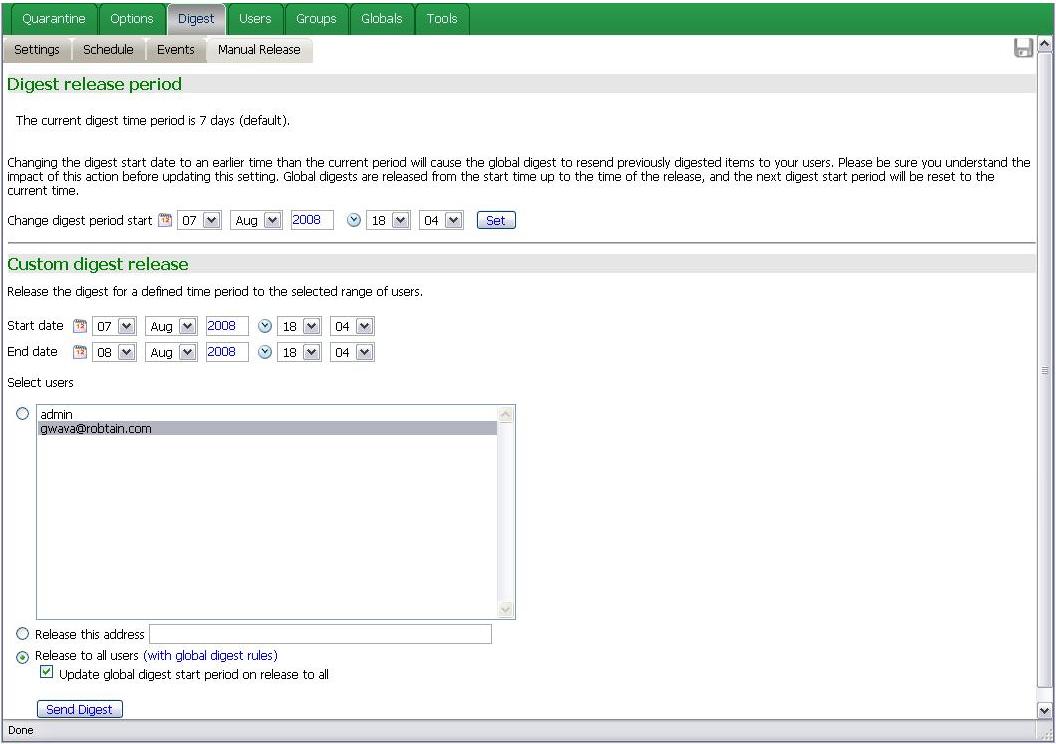The width and height of the screenshot is (1056, 744).
Task: Open day dropdown for digest period start
Action: [x=199, y=220]
